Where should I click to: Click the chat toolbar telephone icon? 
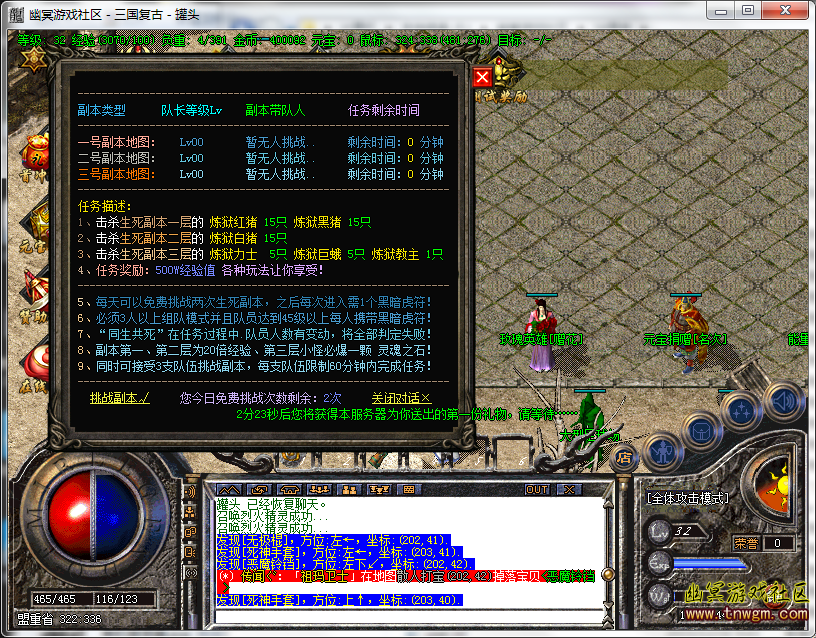pos(289,490)
